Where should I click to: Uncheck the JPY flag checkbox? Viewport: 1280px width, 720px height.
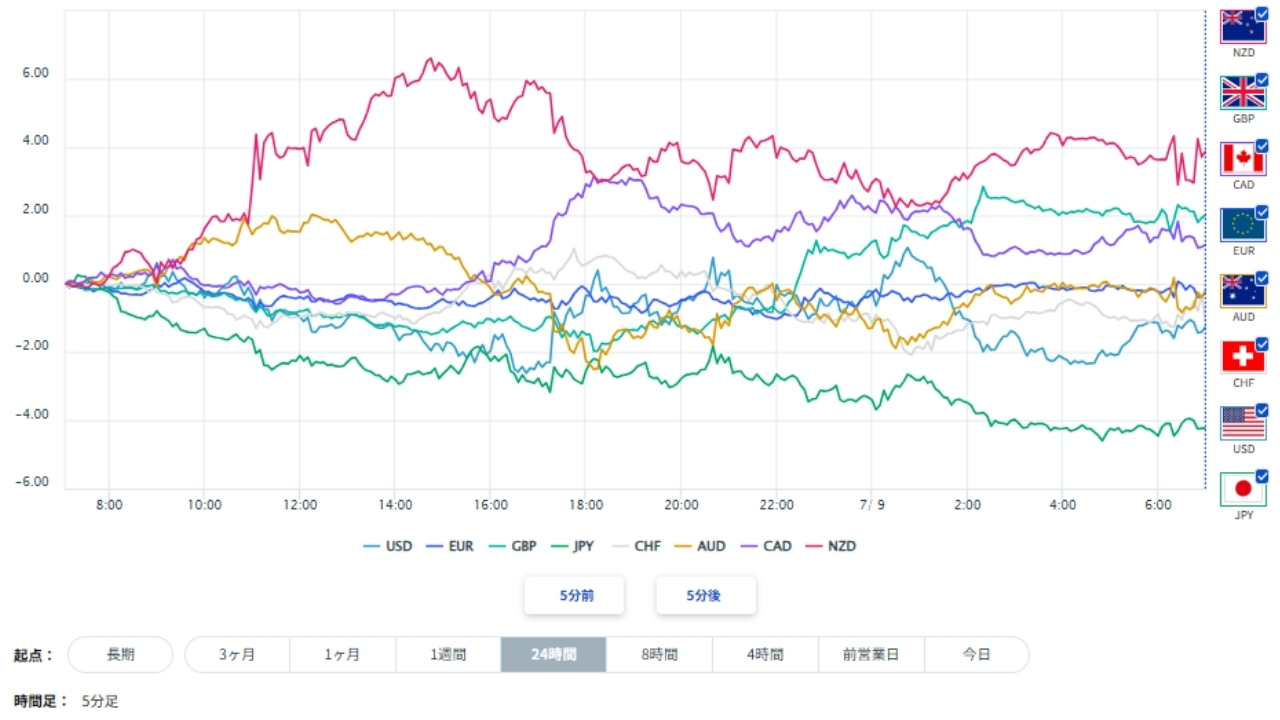click(x=1262, y=476)
